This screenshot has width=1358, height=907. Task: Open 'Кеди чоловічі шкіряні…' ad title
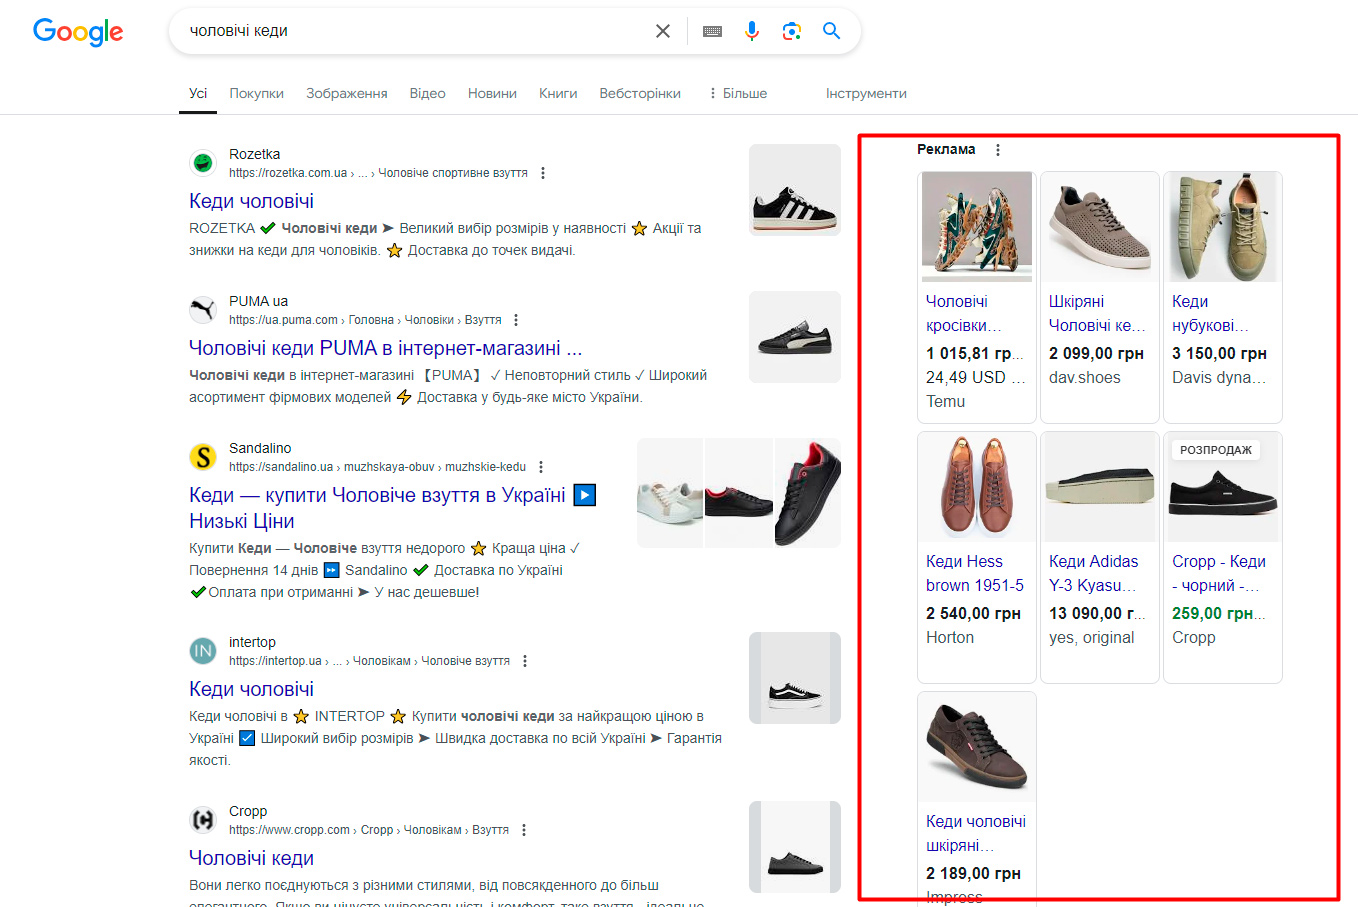(x=976, y=833)
